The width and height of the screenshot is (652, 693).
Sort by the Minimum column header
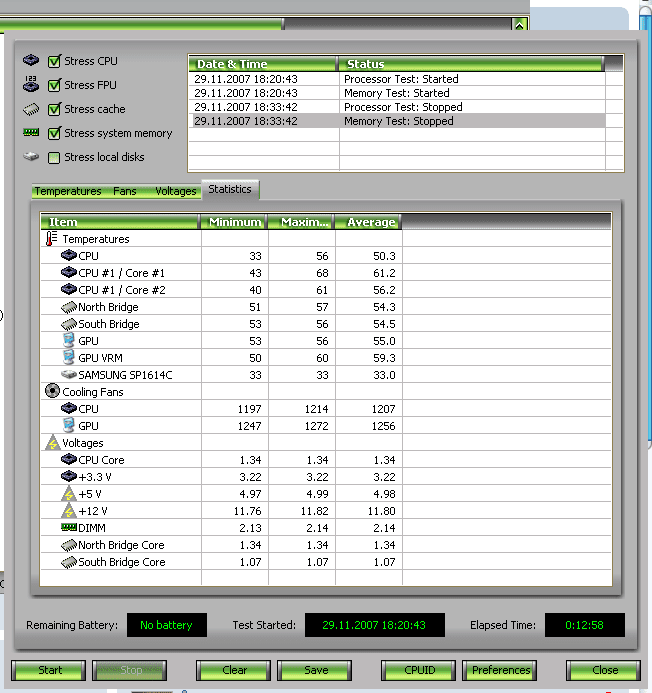point(234,222)
